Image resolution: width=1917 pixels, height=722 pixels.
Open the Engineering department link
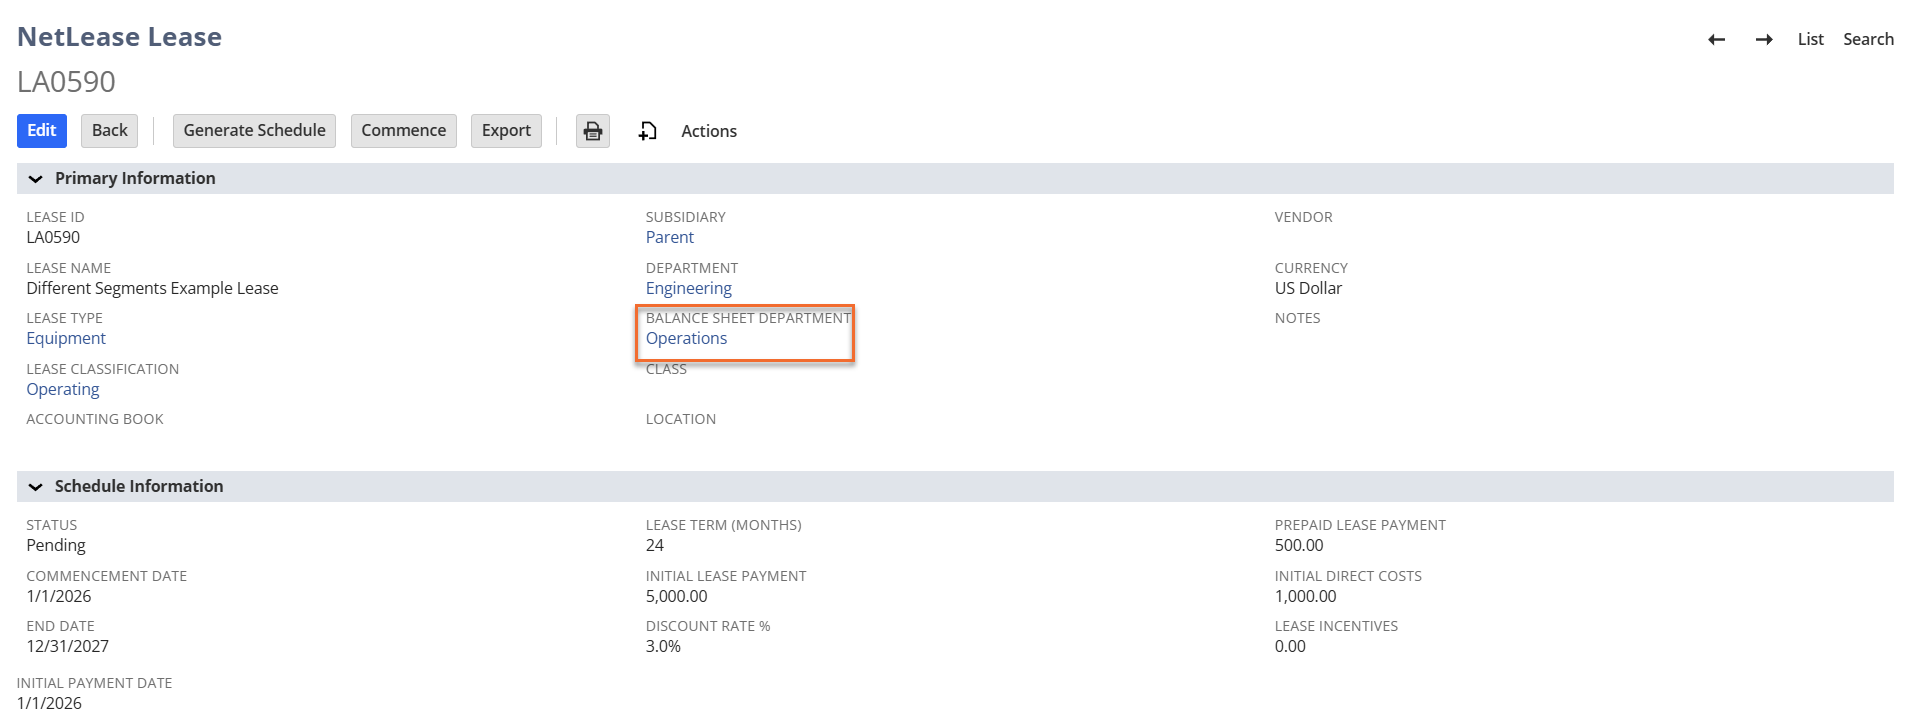pos(688,289)
